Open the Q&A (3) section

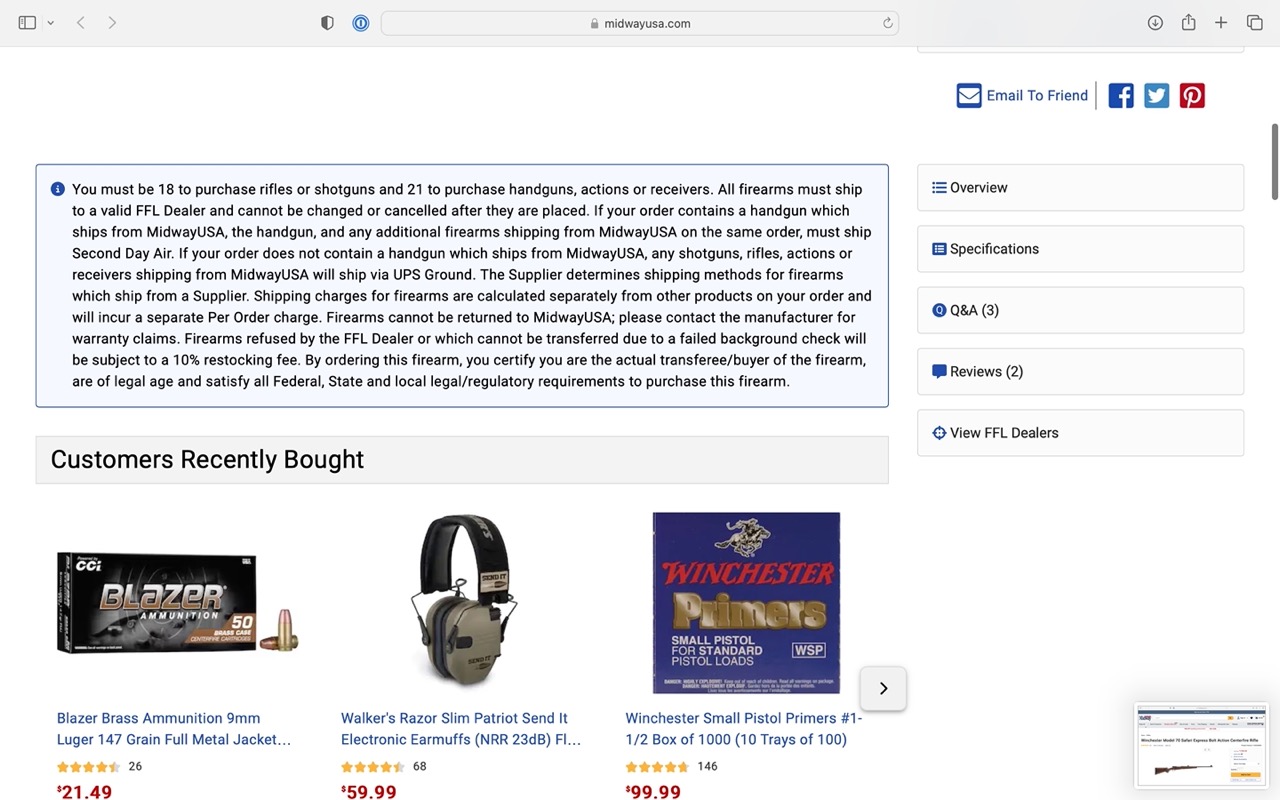pos(1080,310)
